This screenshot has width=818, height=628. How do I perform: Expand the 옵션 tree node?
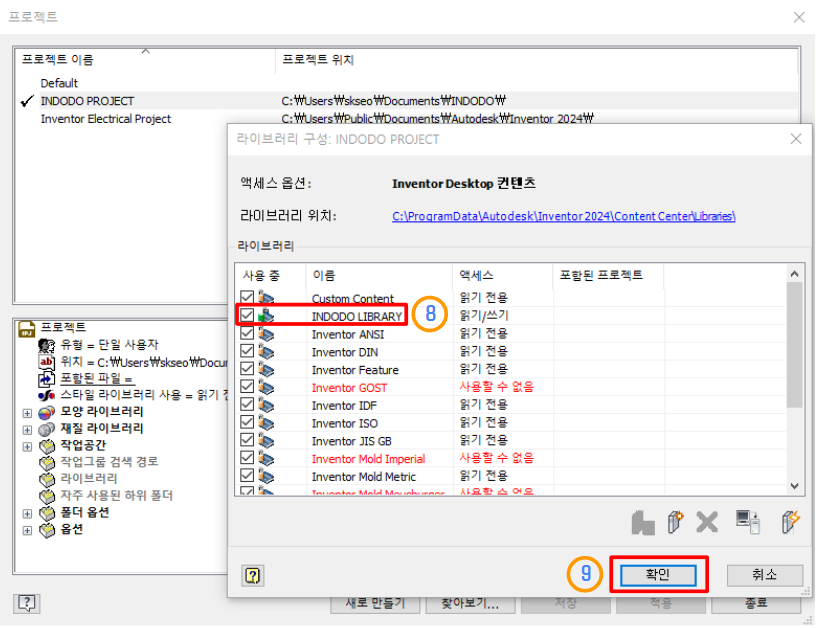[27, 531]
